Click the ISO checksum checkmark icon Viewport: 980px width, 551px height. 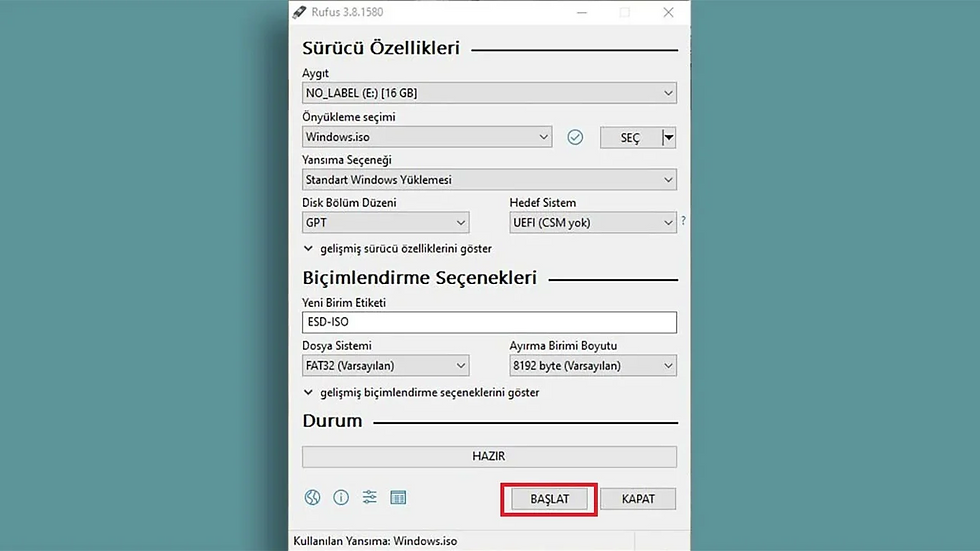575,137
